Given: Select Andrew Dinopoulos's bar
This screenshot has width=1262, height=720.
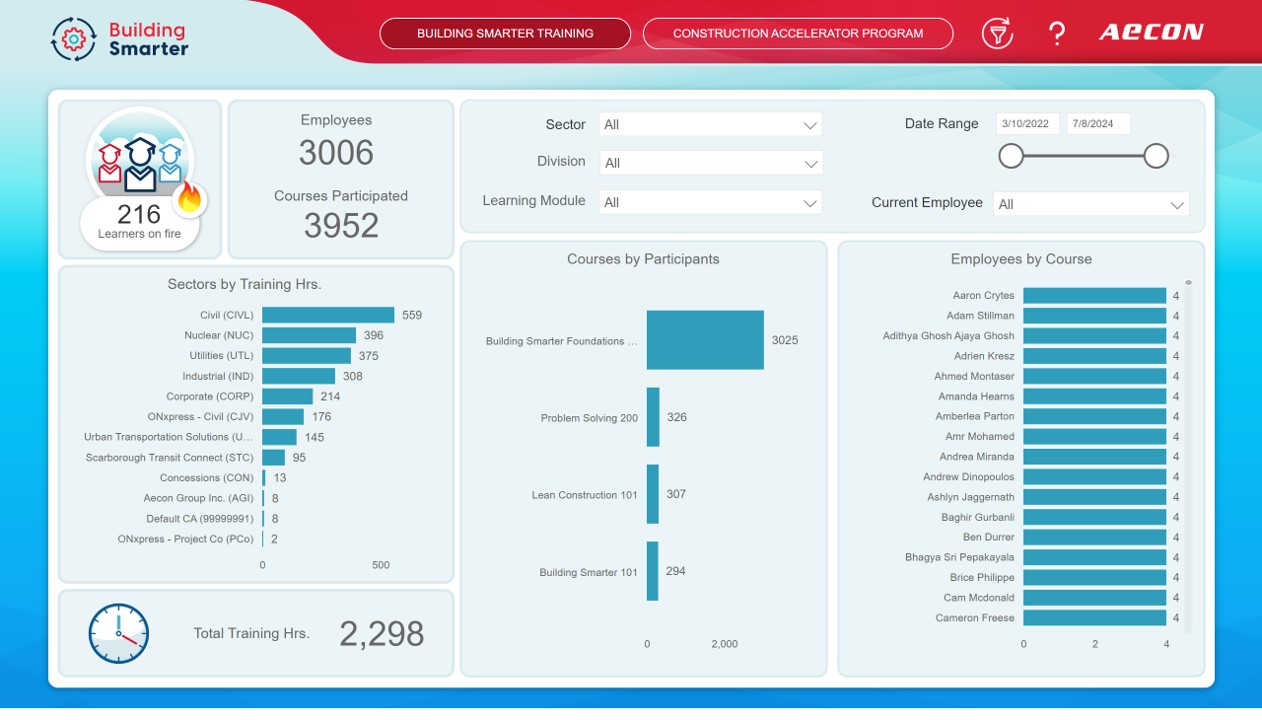Looking at the screenshot, I should [1094, 477].
